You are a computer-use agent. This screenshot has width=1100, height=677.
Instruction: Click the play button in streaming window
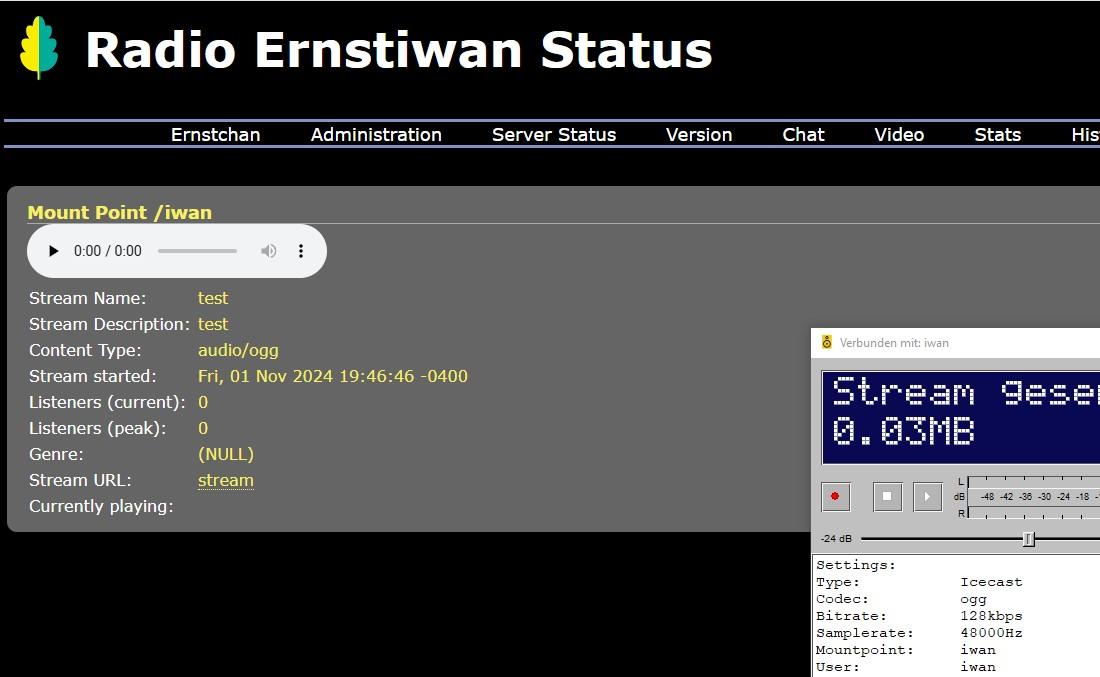click(927, 497)
